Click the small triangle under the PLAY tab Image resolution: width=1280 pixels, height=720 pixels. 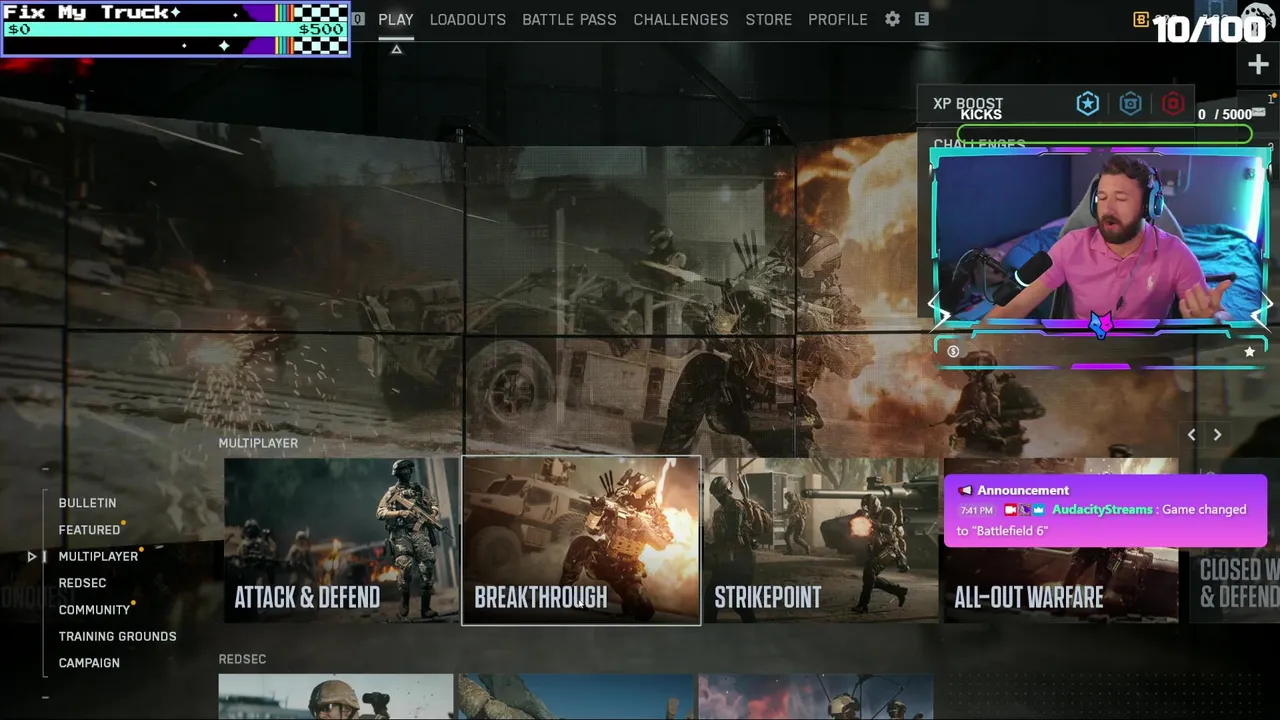[396, 49]
